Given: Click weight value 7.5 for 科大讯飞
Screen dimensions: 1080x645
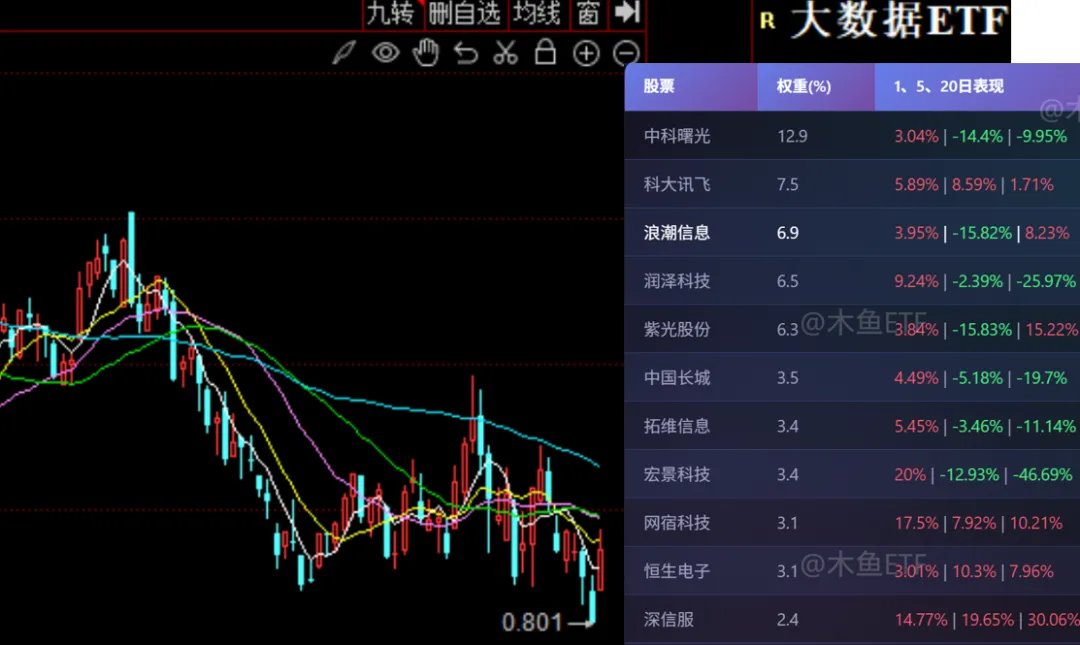Looking at the screenshot, I should 787,185.
